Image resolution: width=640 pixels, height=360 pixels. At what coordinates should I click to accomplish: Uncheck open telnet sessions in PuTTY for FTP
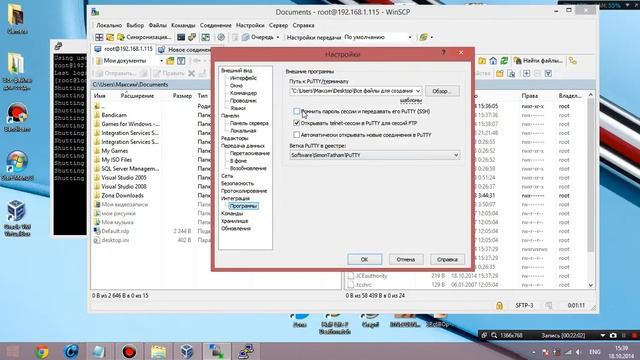[x=297, y=123]
